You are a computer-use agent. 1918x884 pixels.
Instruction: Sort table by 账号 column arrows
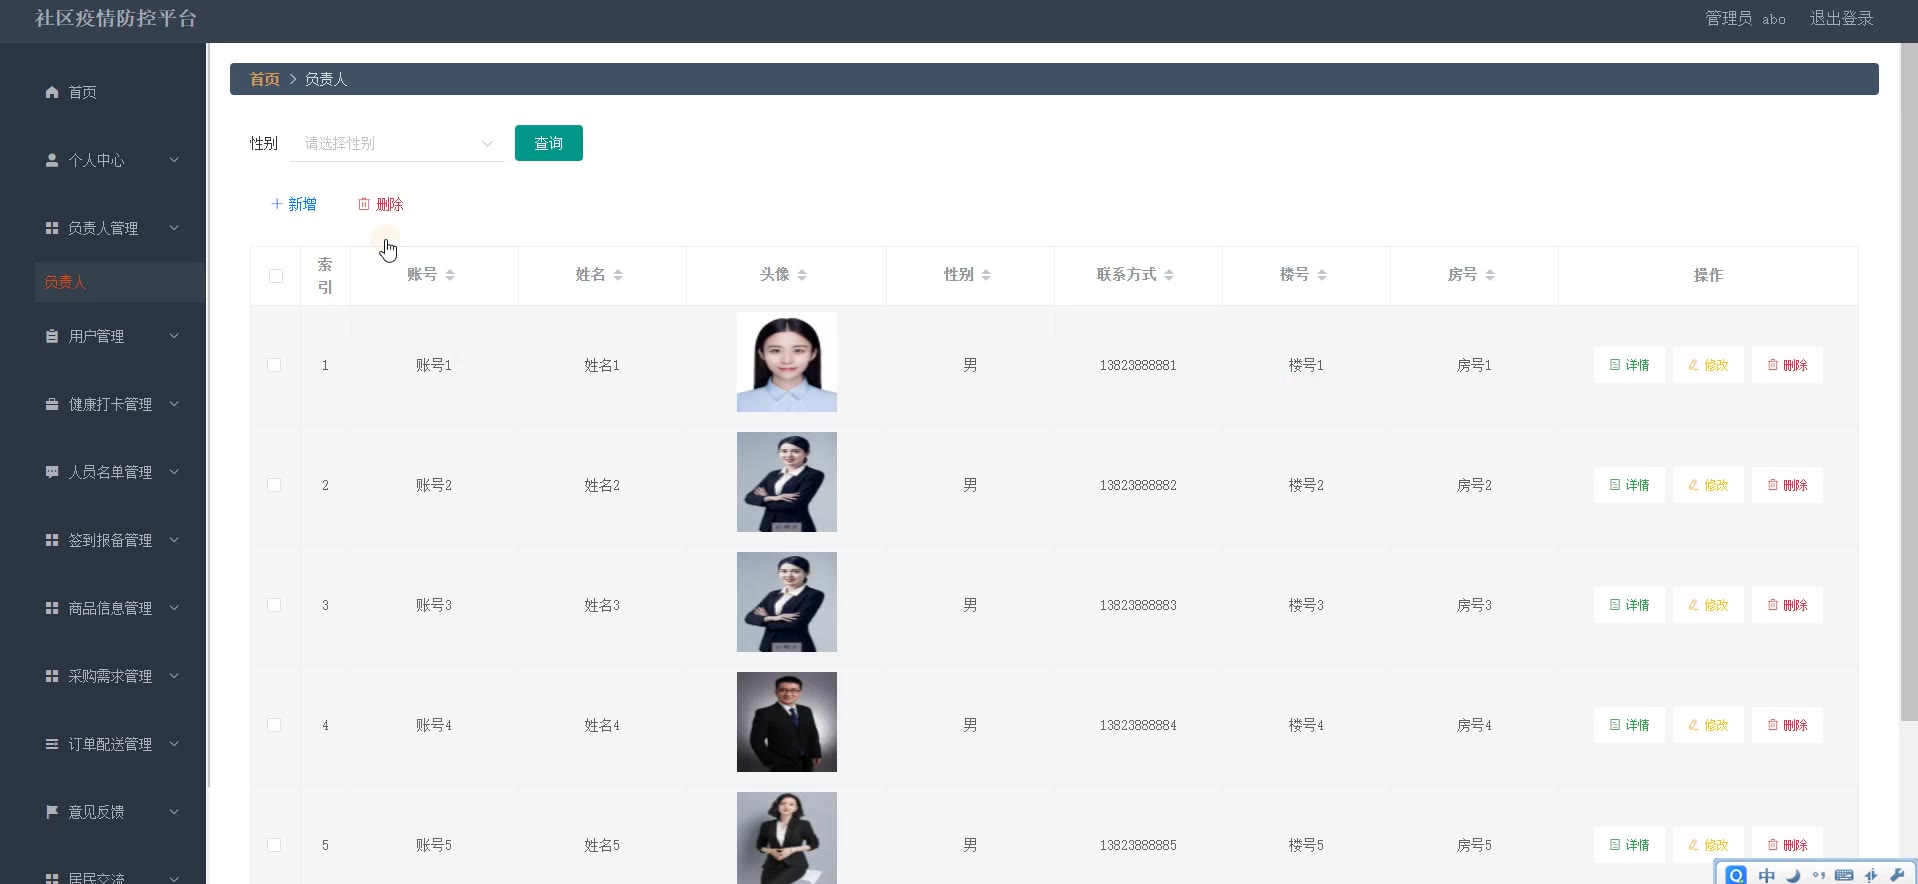(x=450, y=275)
